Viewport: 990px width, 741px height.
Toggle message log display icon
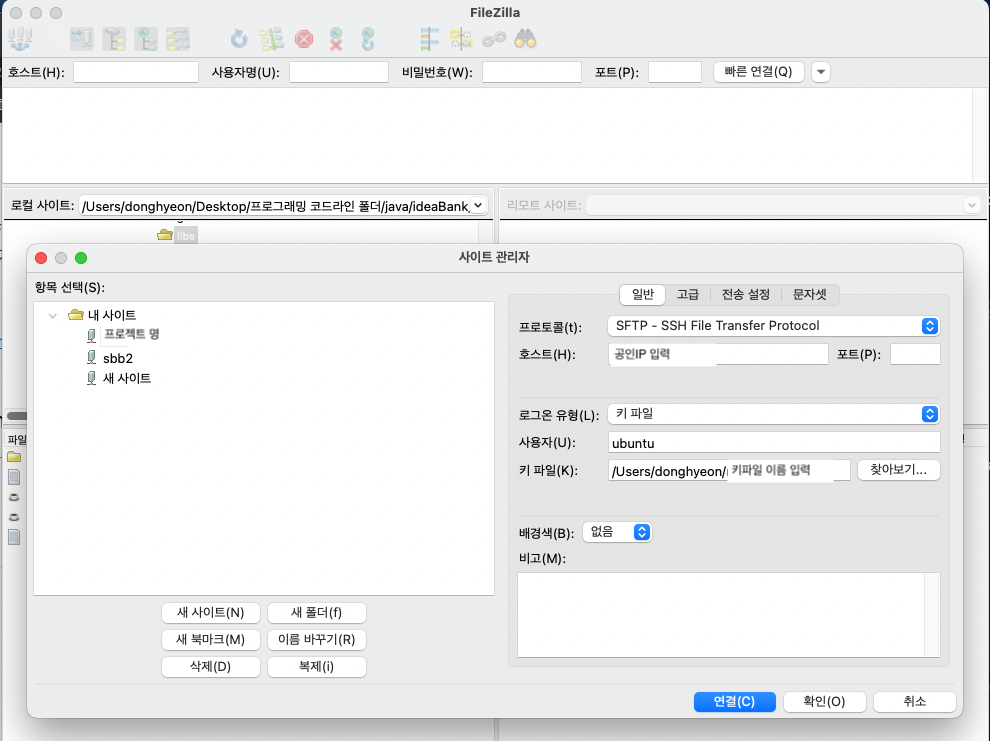81,39
